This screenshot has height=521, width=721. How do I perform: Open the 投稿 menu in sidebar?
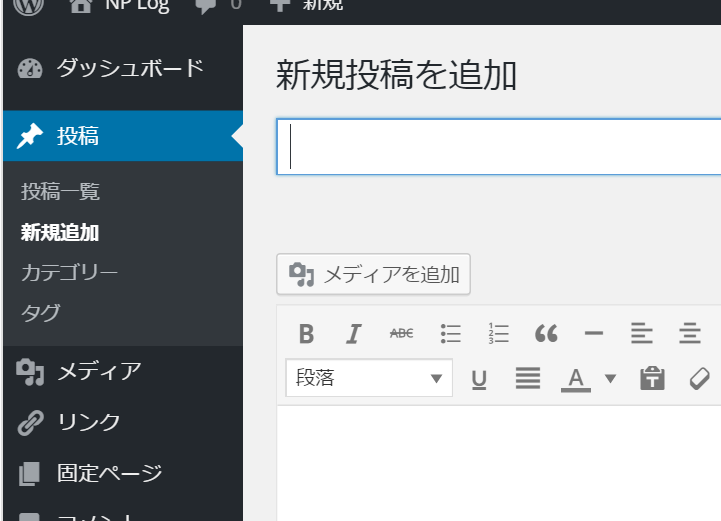click(123, 136)
